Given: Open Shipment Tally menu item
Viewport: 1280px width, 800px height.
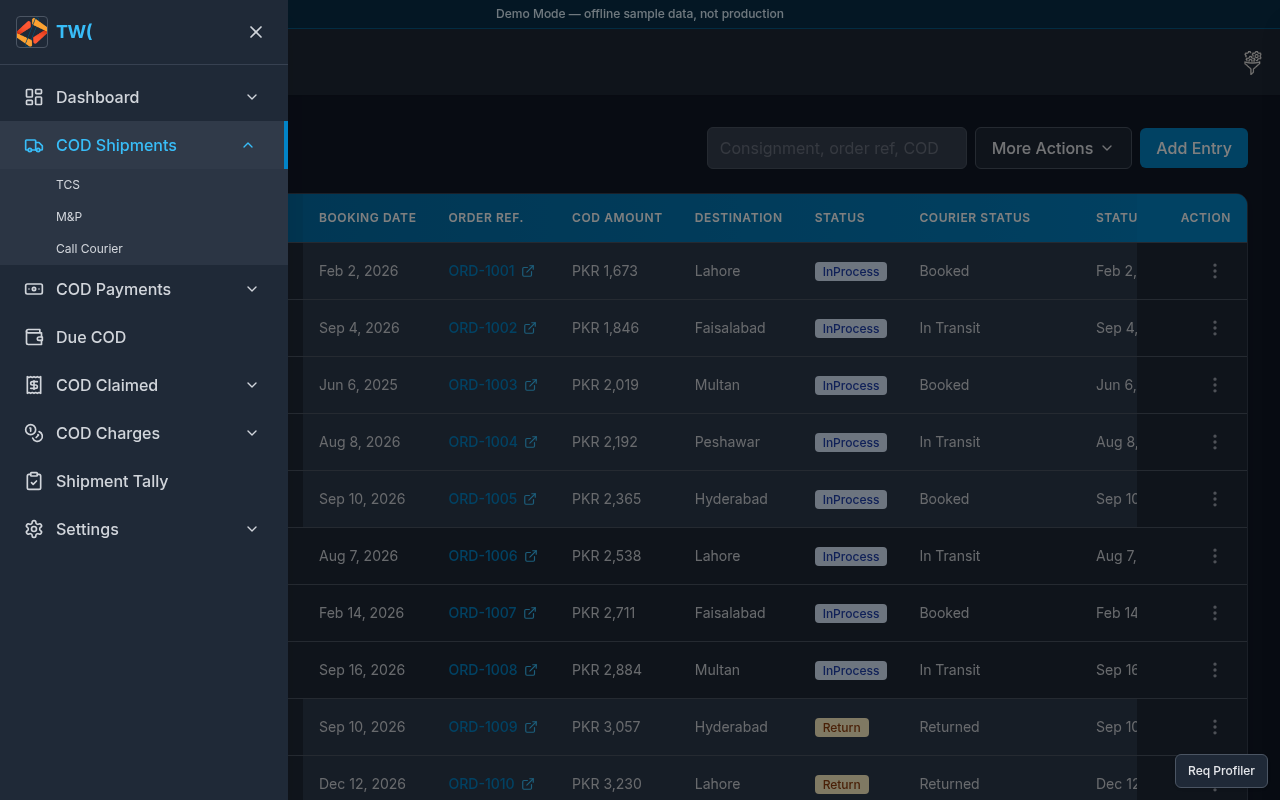Looking at the screenshot, I should 144,481.
